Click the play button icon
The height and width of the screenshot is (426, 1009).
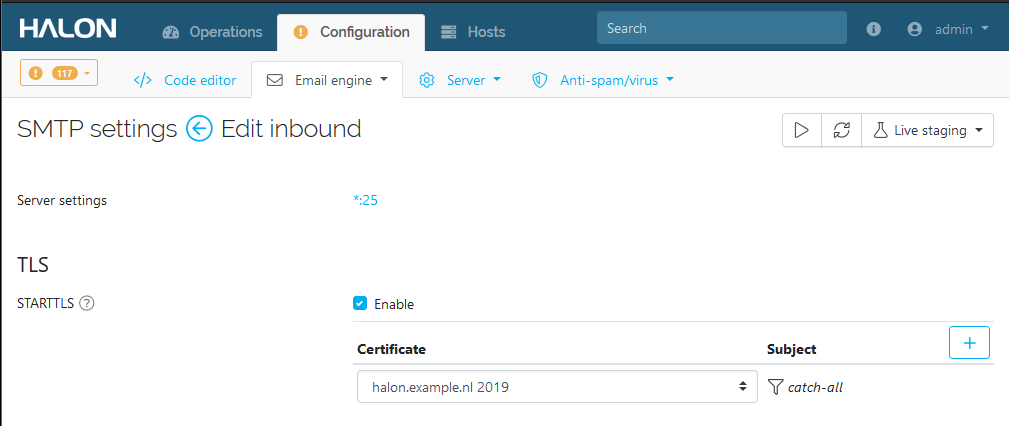click(801, 130)
